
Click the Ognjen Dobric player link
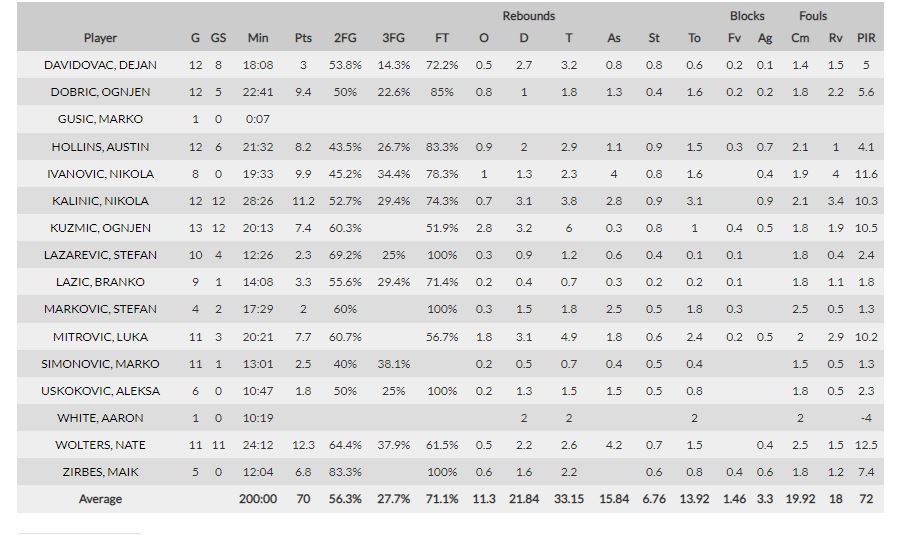point(100,92)
